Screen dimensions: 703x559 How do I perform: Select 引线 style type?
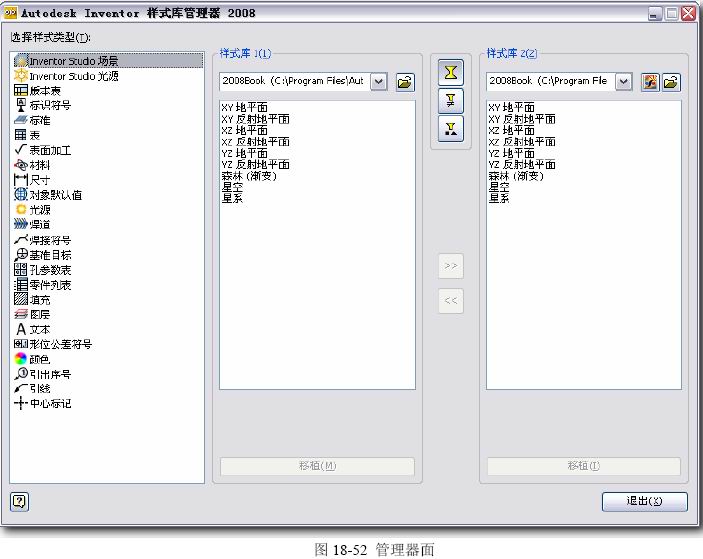click(32, 388)
